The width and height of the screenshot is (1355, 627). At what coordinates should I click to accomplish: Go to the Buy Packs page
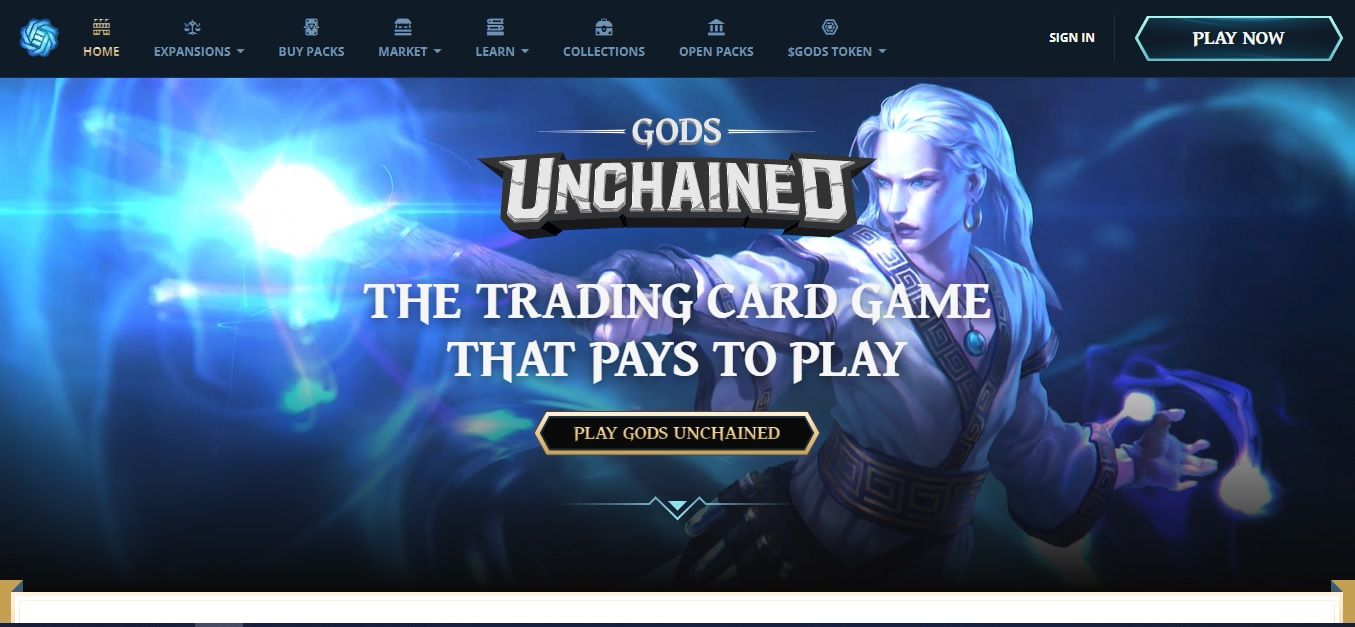(311, 51)
